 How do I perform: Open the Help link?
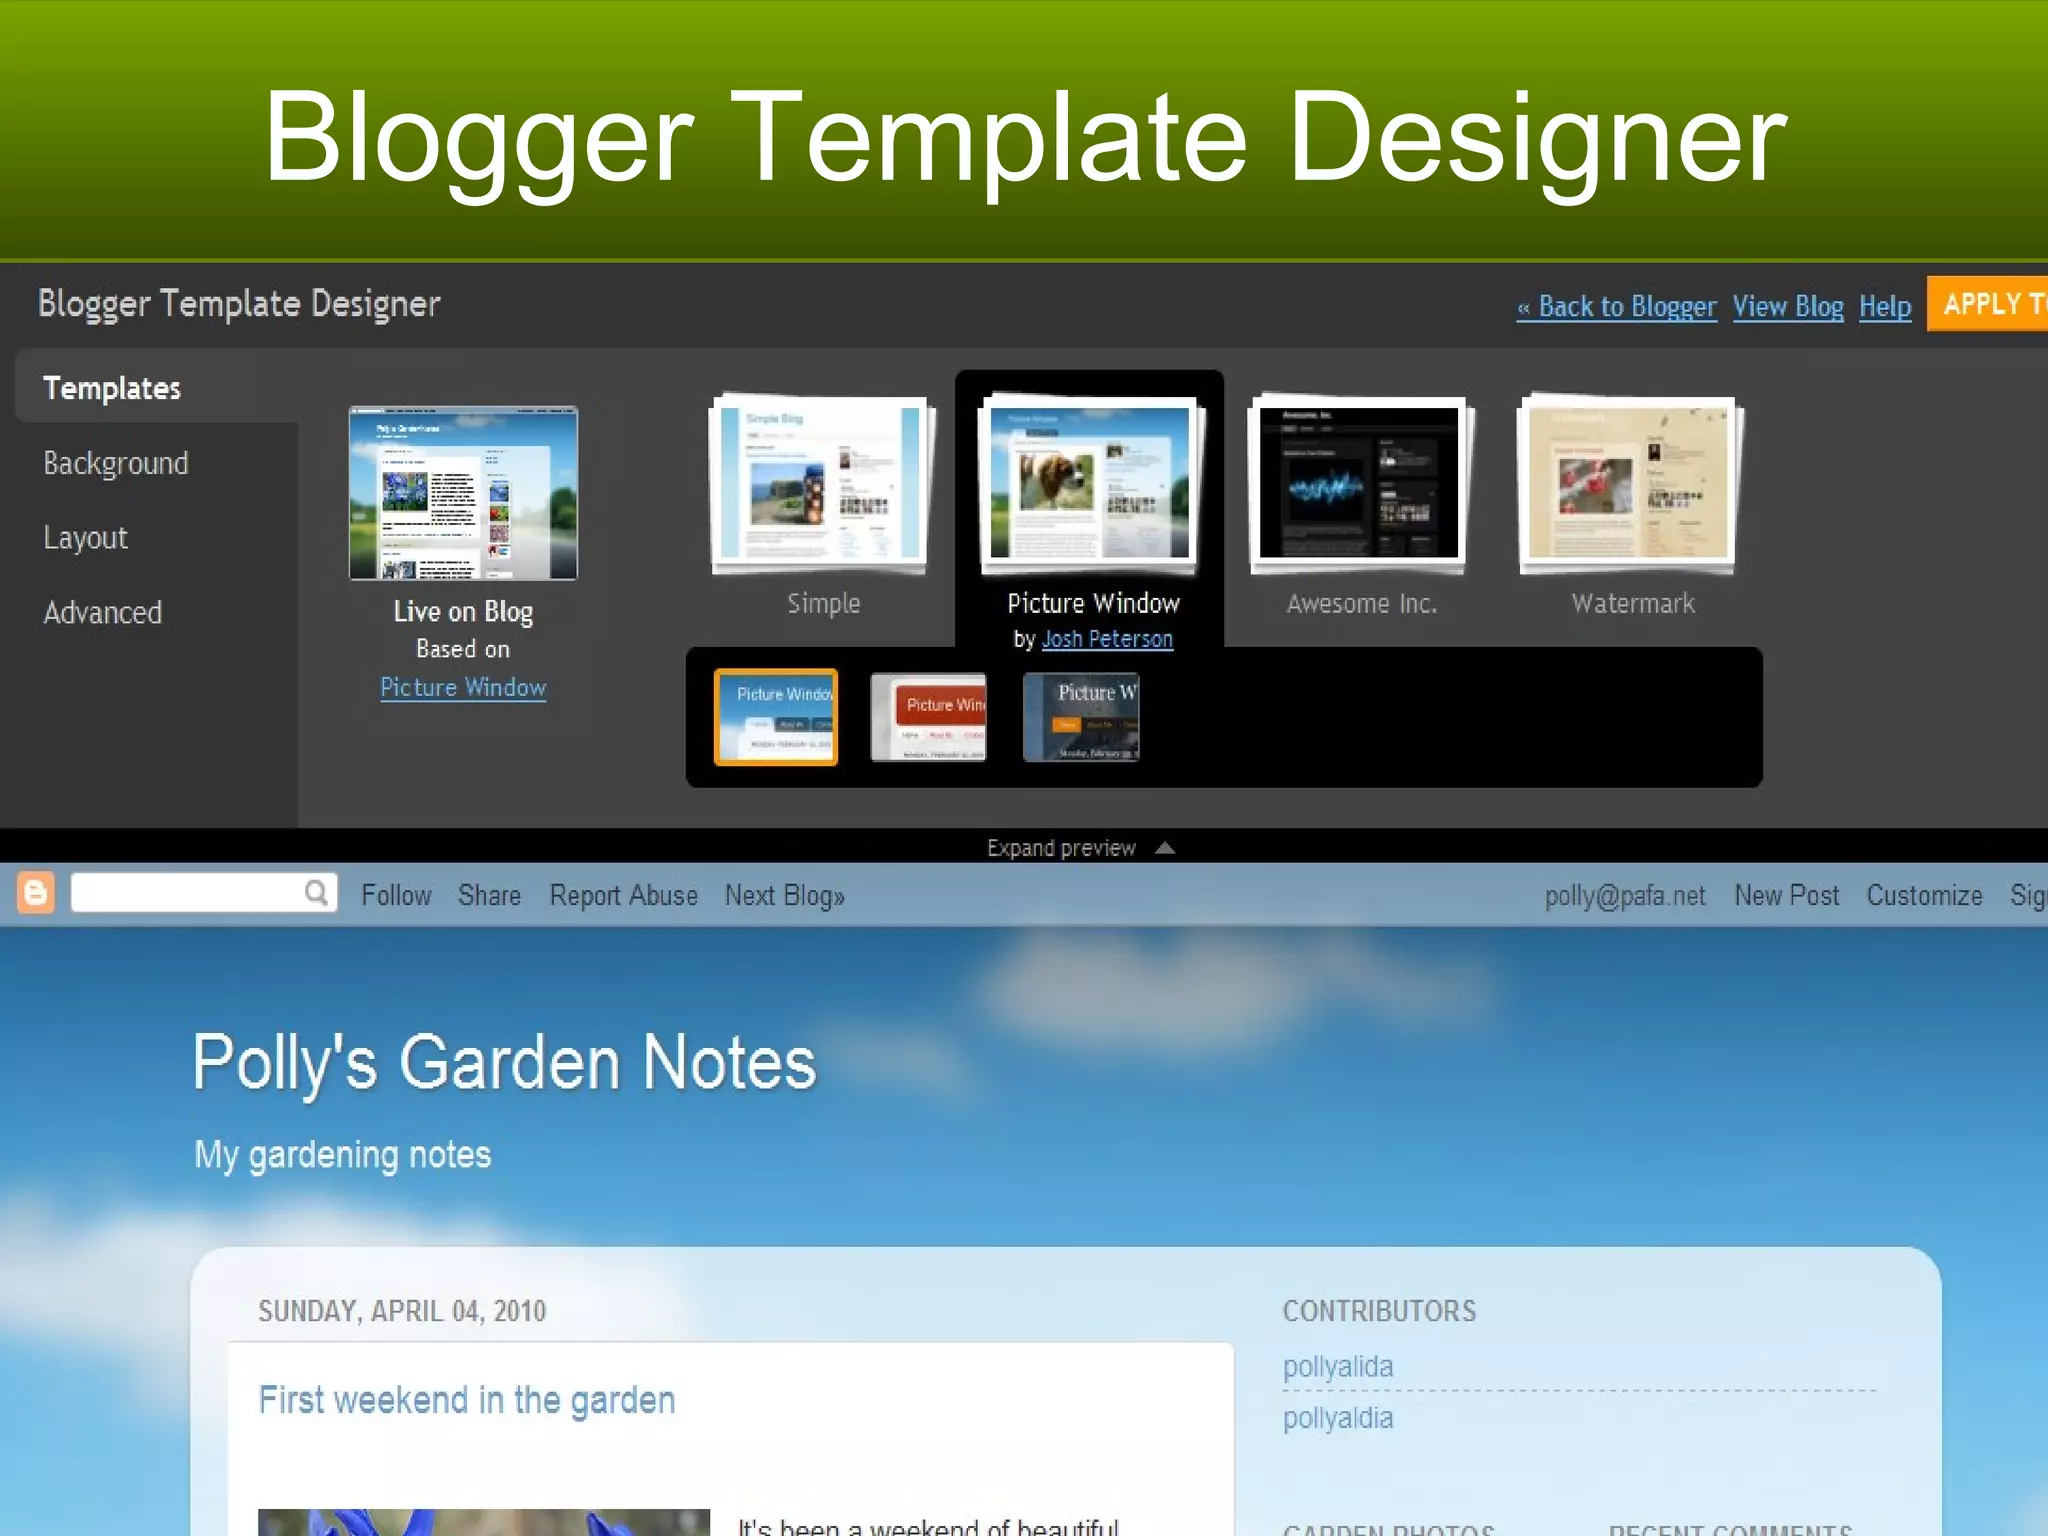1885,306
